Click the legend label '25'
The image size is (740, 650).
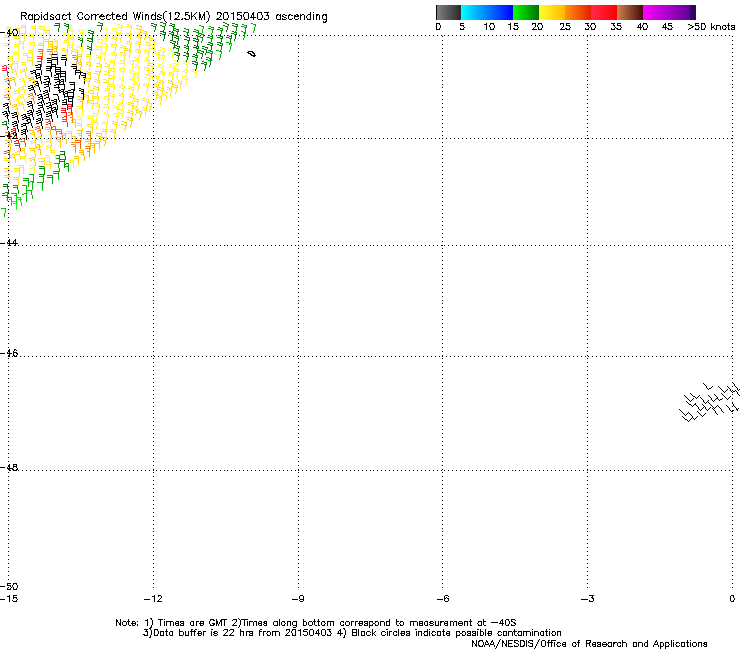pyautogui.click(x=564, y=27)
